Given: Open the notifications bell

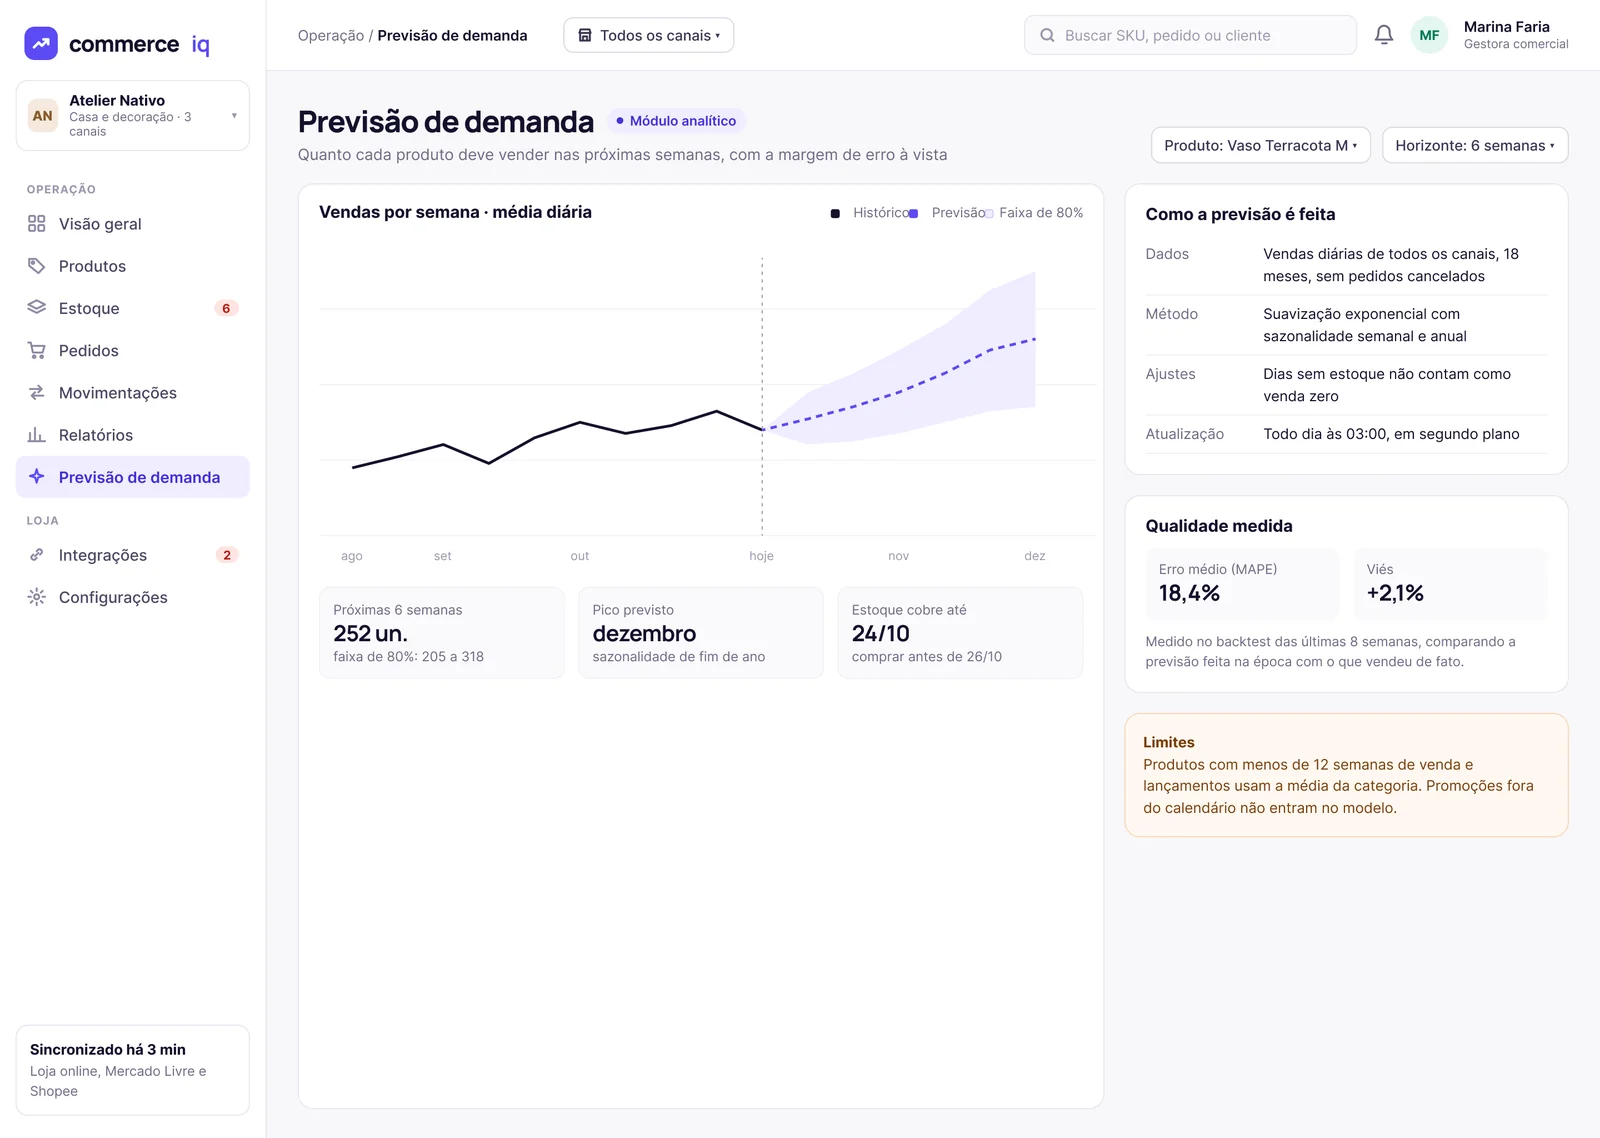Looking at the screenshot, I should click(1384, 35).
